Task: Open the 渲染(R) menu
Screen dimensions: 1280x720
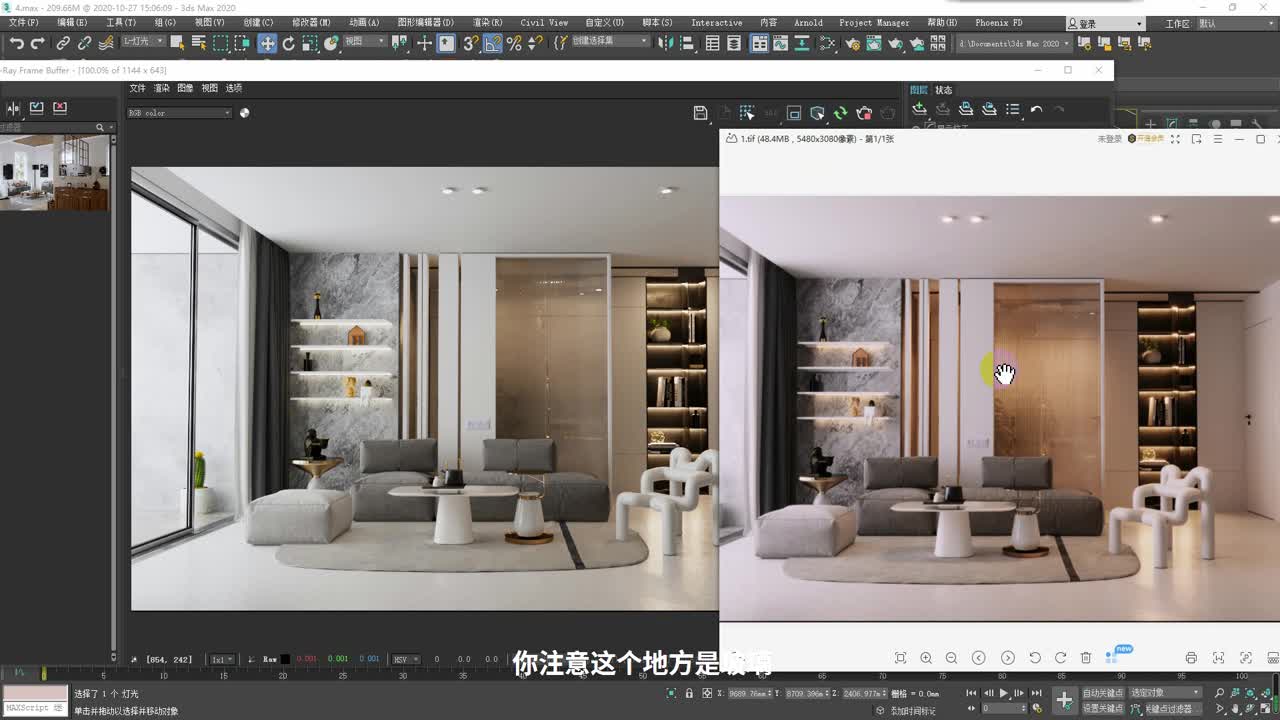Action: click(490, 22)
